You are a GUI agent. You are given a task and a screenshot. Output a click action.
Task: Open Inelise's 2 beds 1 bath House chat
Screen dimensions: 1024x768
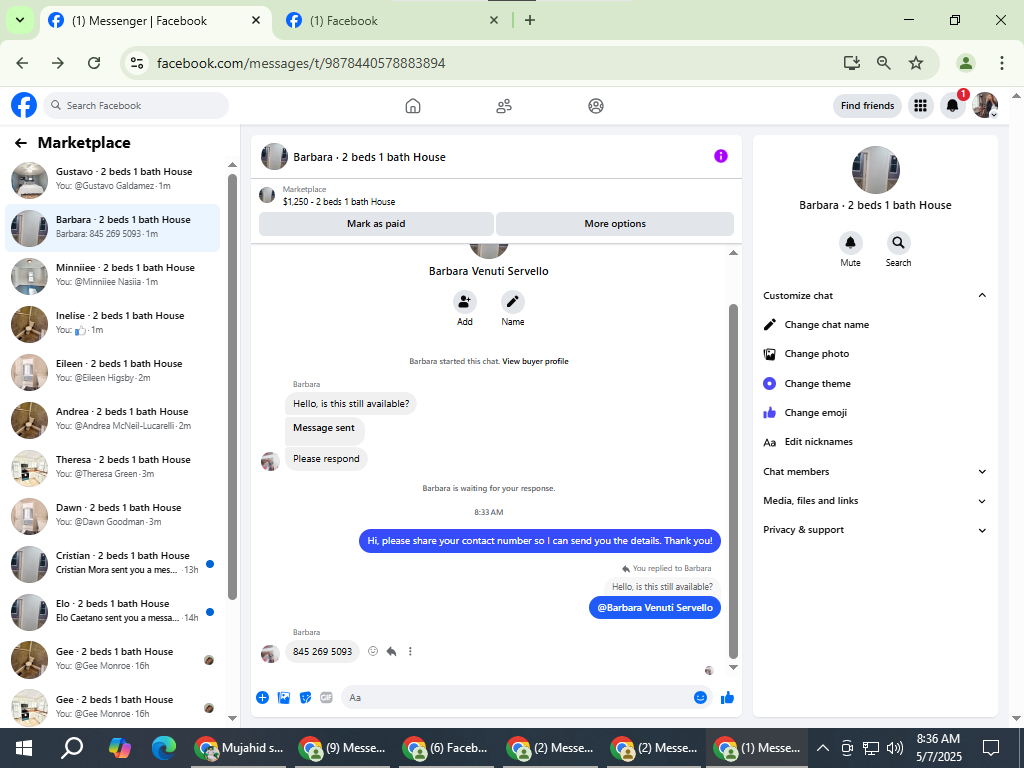(112, 324)
